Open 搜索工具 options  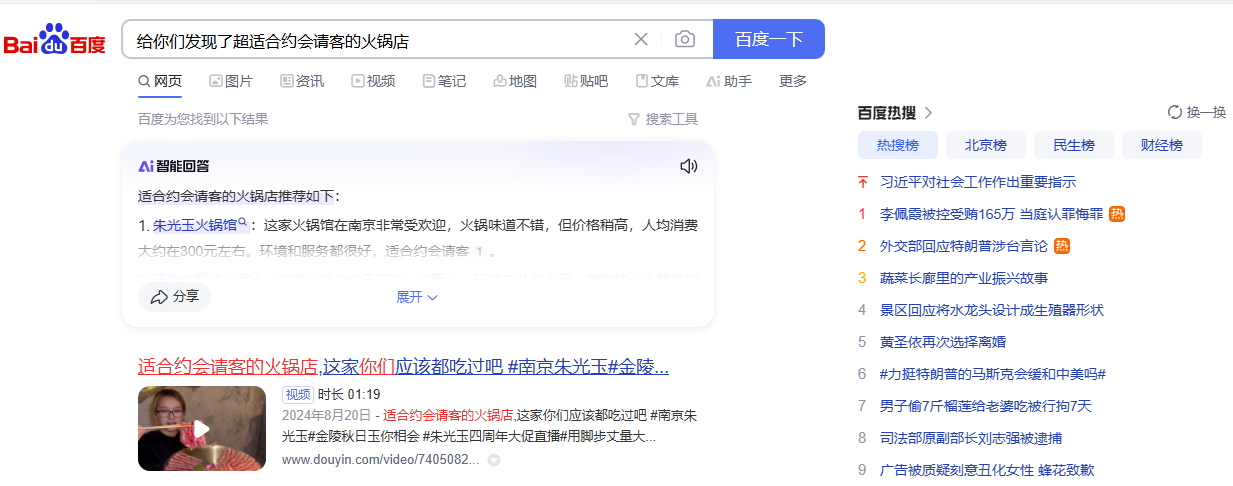pyautogui.click(x=663, y=119)
